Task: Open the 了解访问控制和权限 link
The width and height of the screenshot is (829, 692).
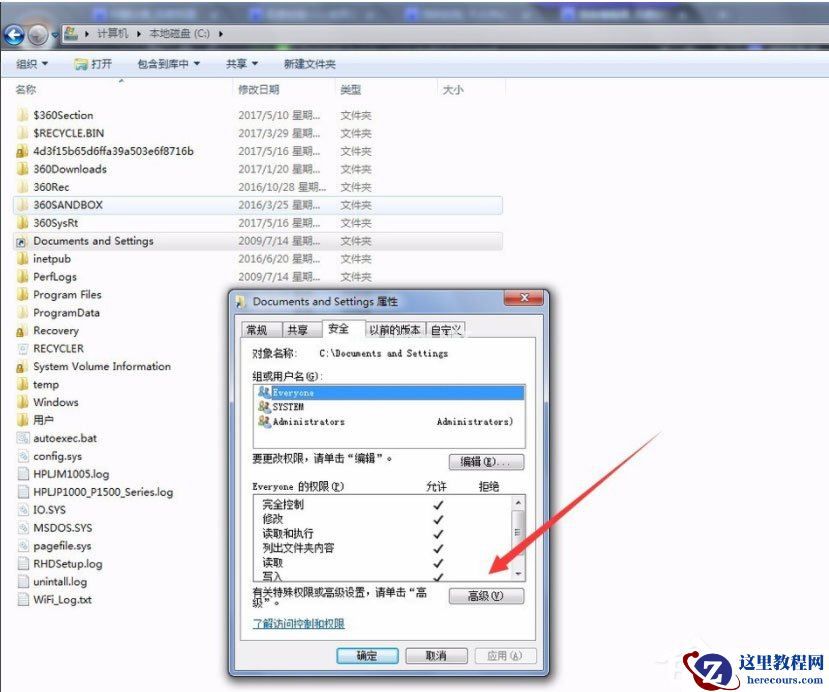Action: click(x=299, y=624)
